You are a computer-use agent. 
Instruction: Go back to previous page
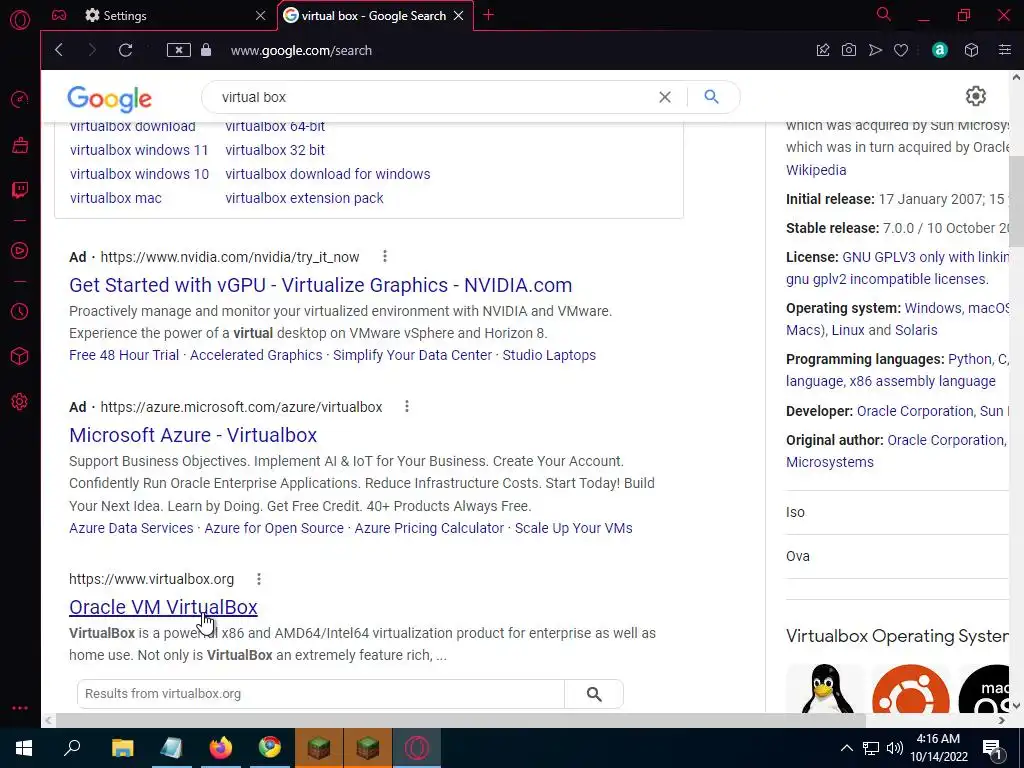pos(59,50)
